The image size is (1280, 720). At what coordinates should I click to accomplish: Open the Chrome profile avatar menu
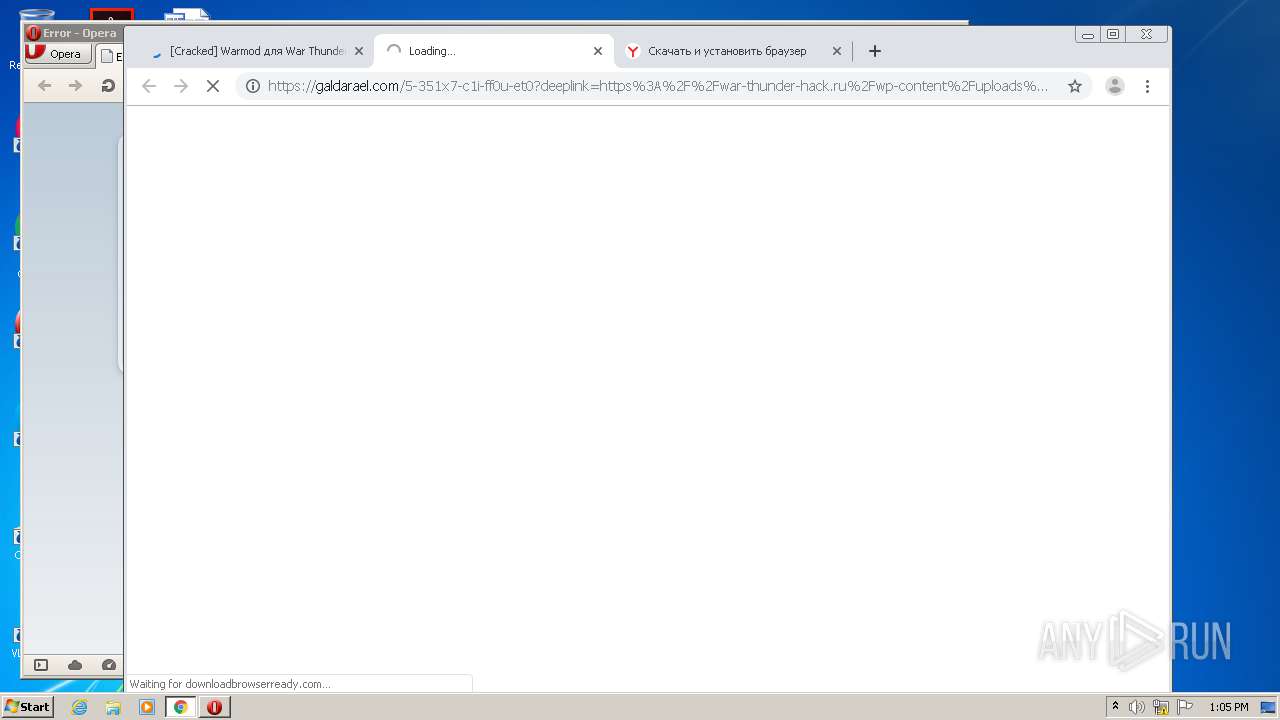[x=1114, y=86]
